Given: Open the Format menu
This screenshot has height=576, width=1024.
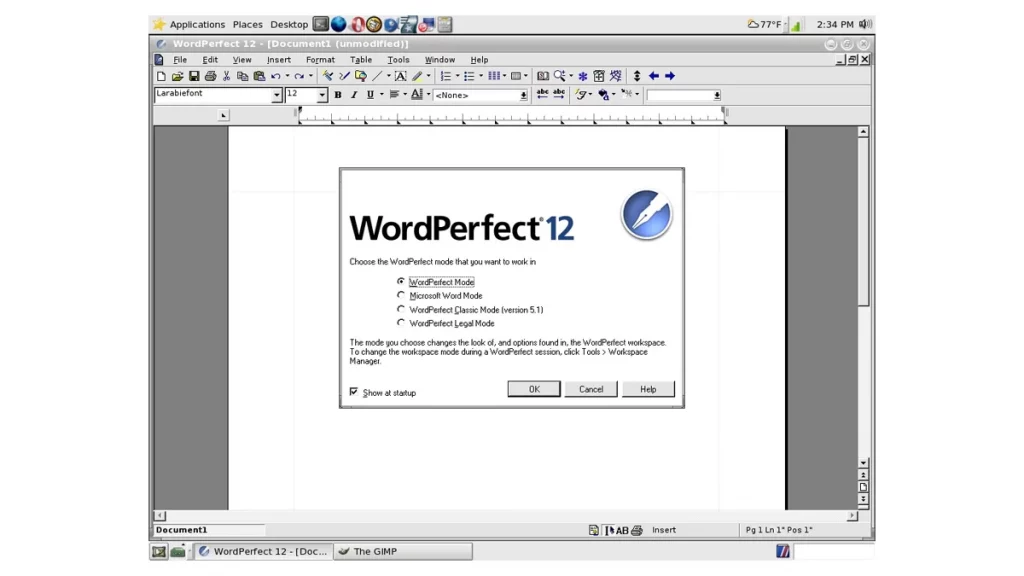Looking at the screenshot, I should pos(320,60).
